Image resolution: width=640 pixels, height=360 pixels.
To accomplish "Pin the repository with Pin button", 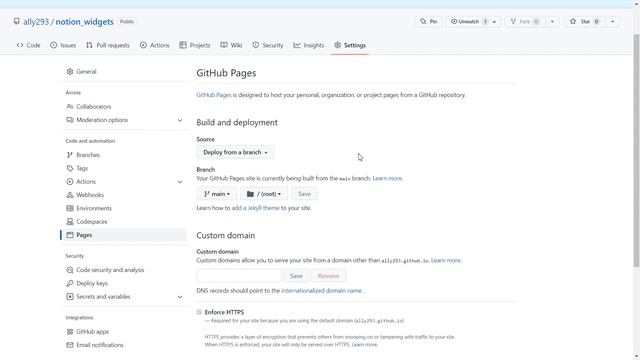I will pos(429,22).
